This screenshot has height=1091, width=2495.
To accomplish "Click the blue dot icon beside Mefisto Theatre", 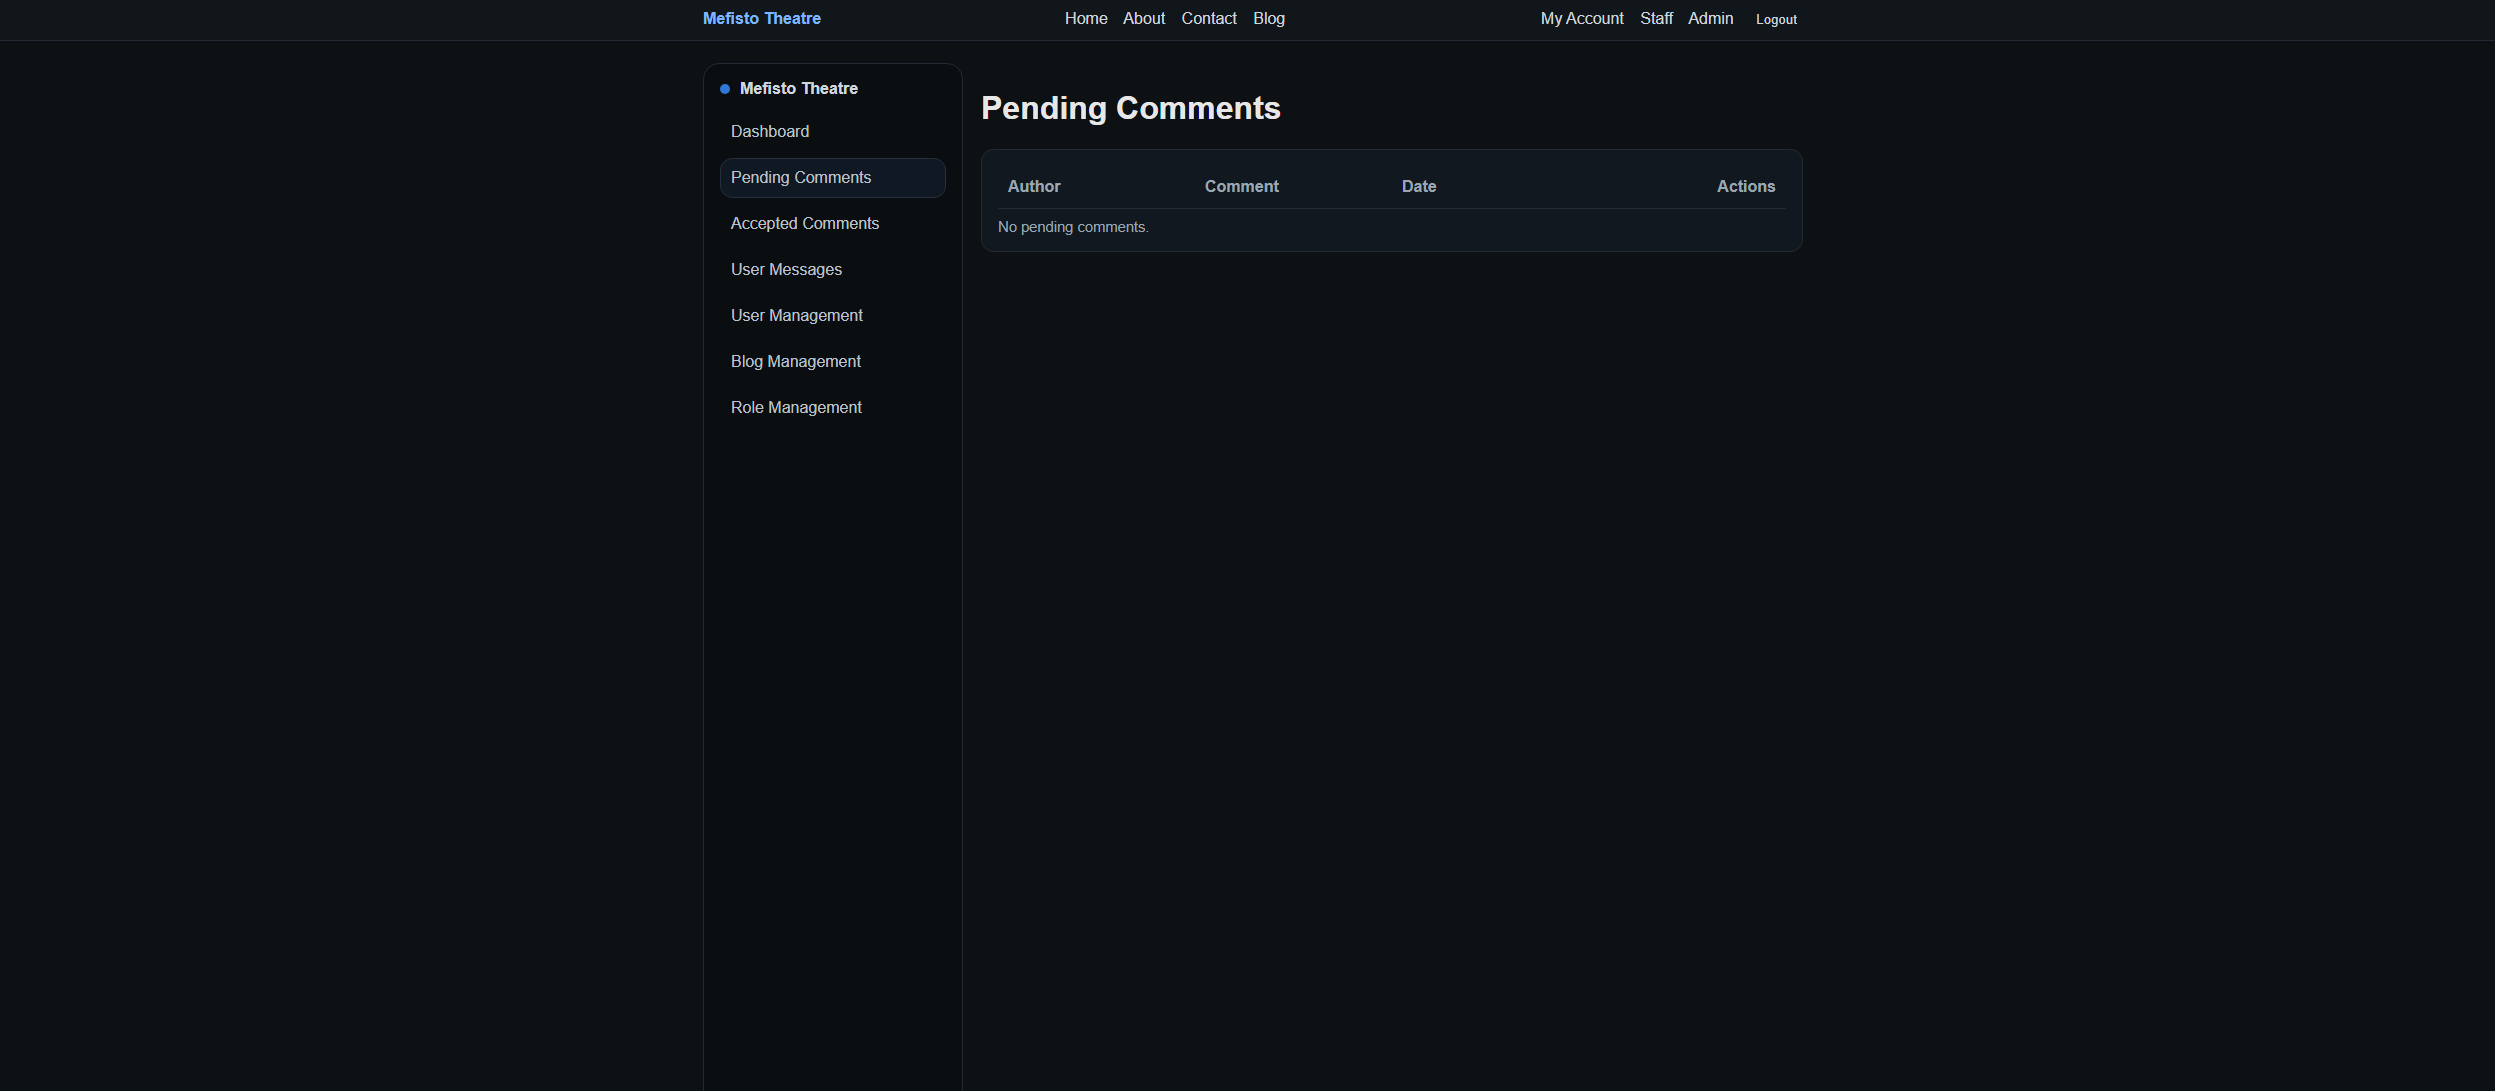I will click(x=724, y=88).
